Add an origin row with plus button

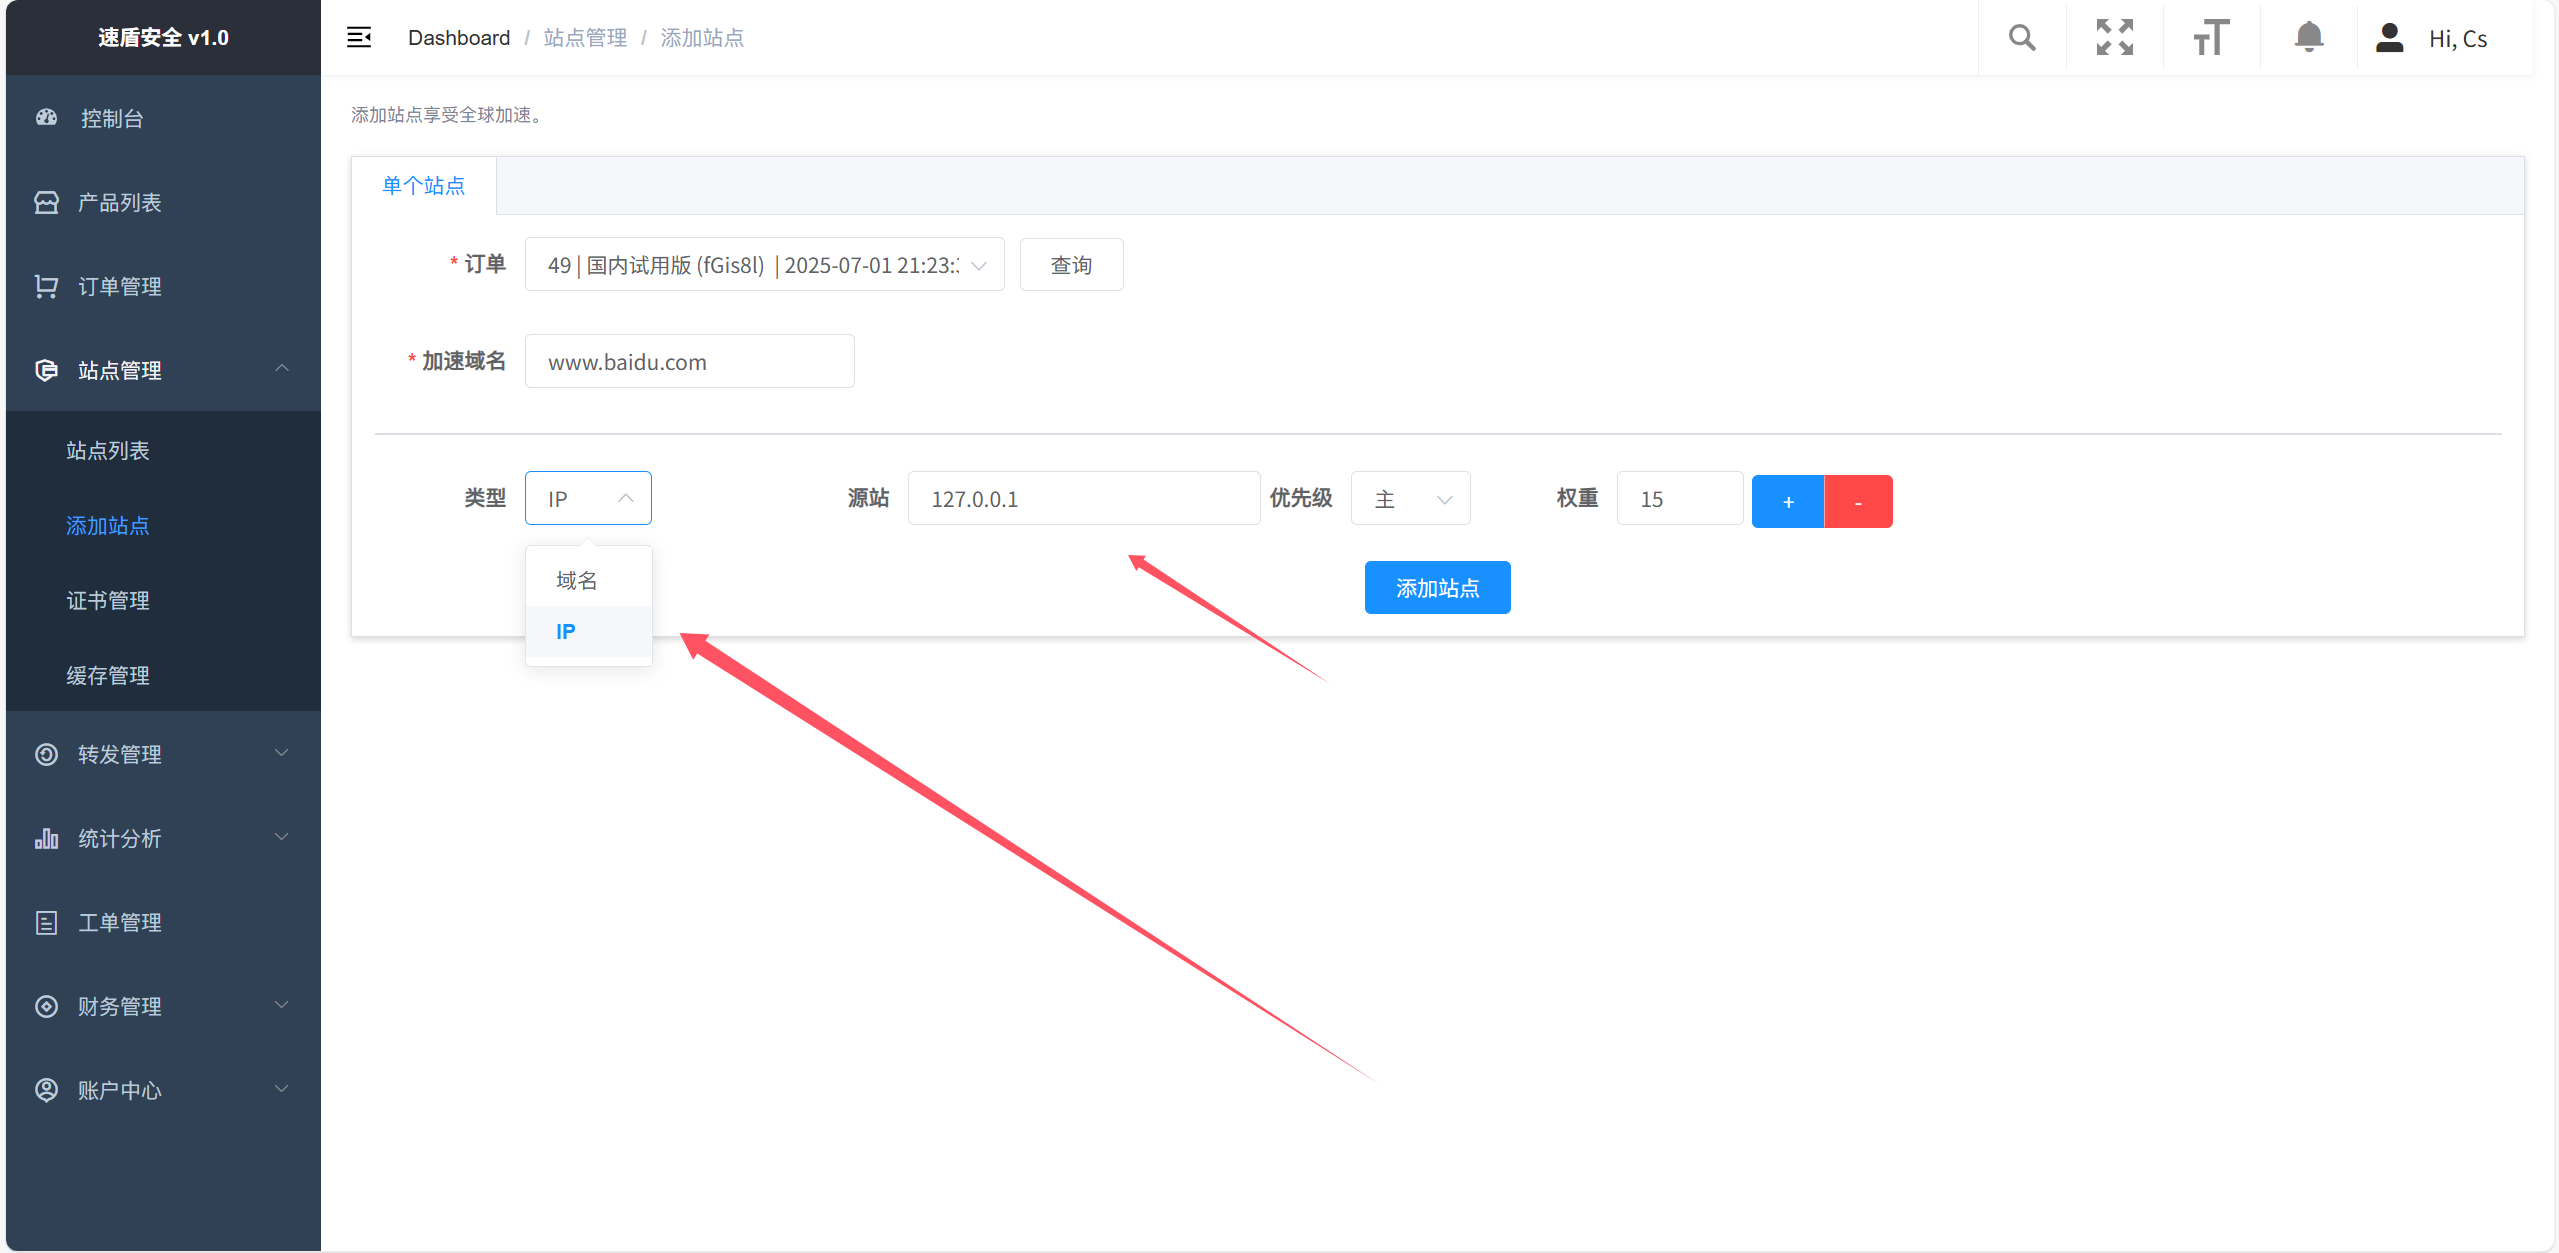pos(1788,501)
